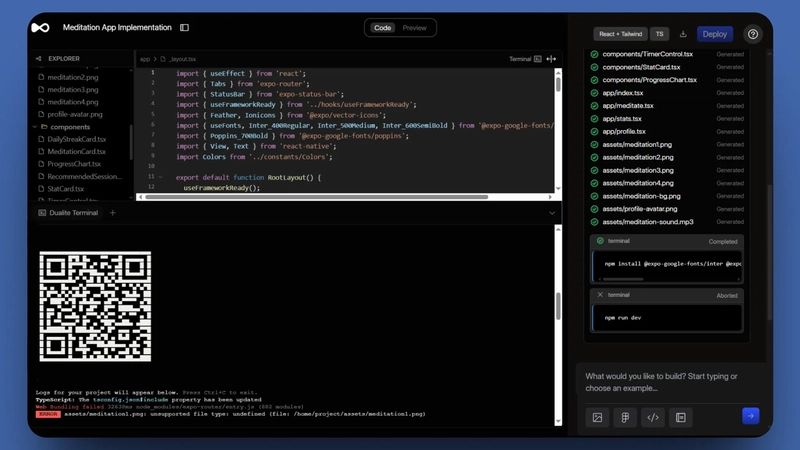Click the red ERROR label in terminal
This screenshot has height=450, width=800.
tap(48, 414)
